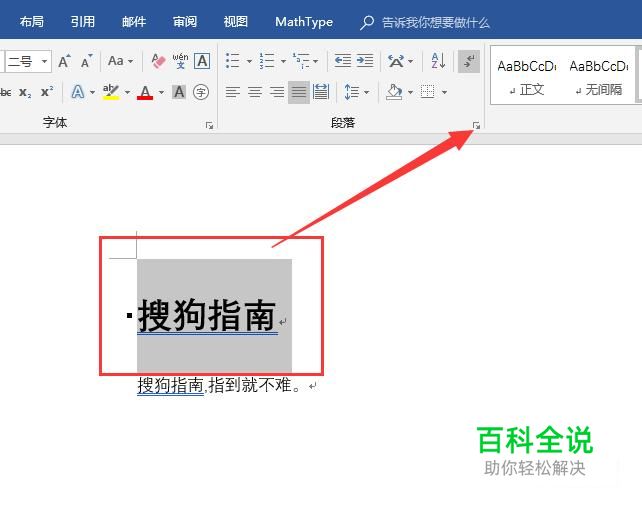Align text left
This screenshot has width=642, height=511.
(x=233, y=92)
